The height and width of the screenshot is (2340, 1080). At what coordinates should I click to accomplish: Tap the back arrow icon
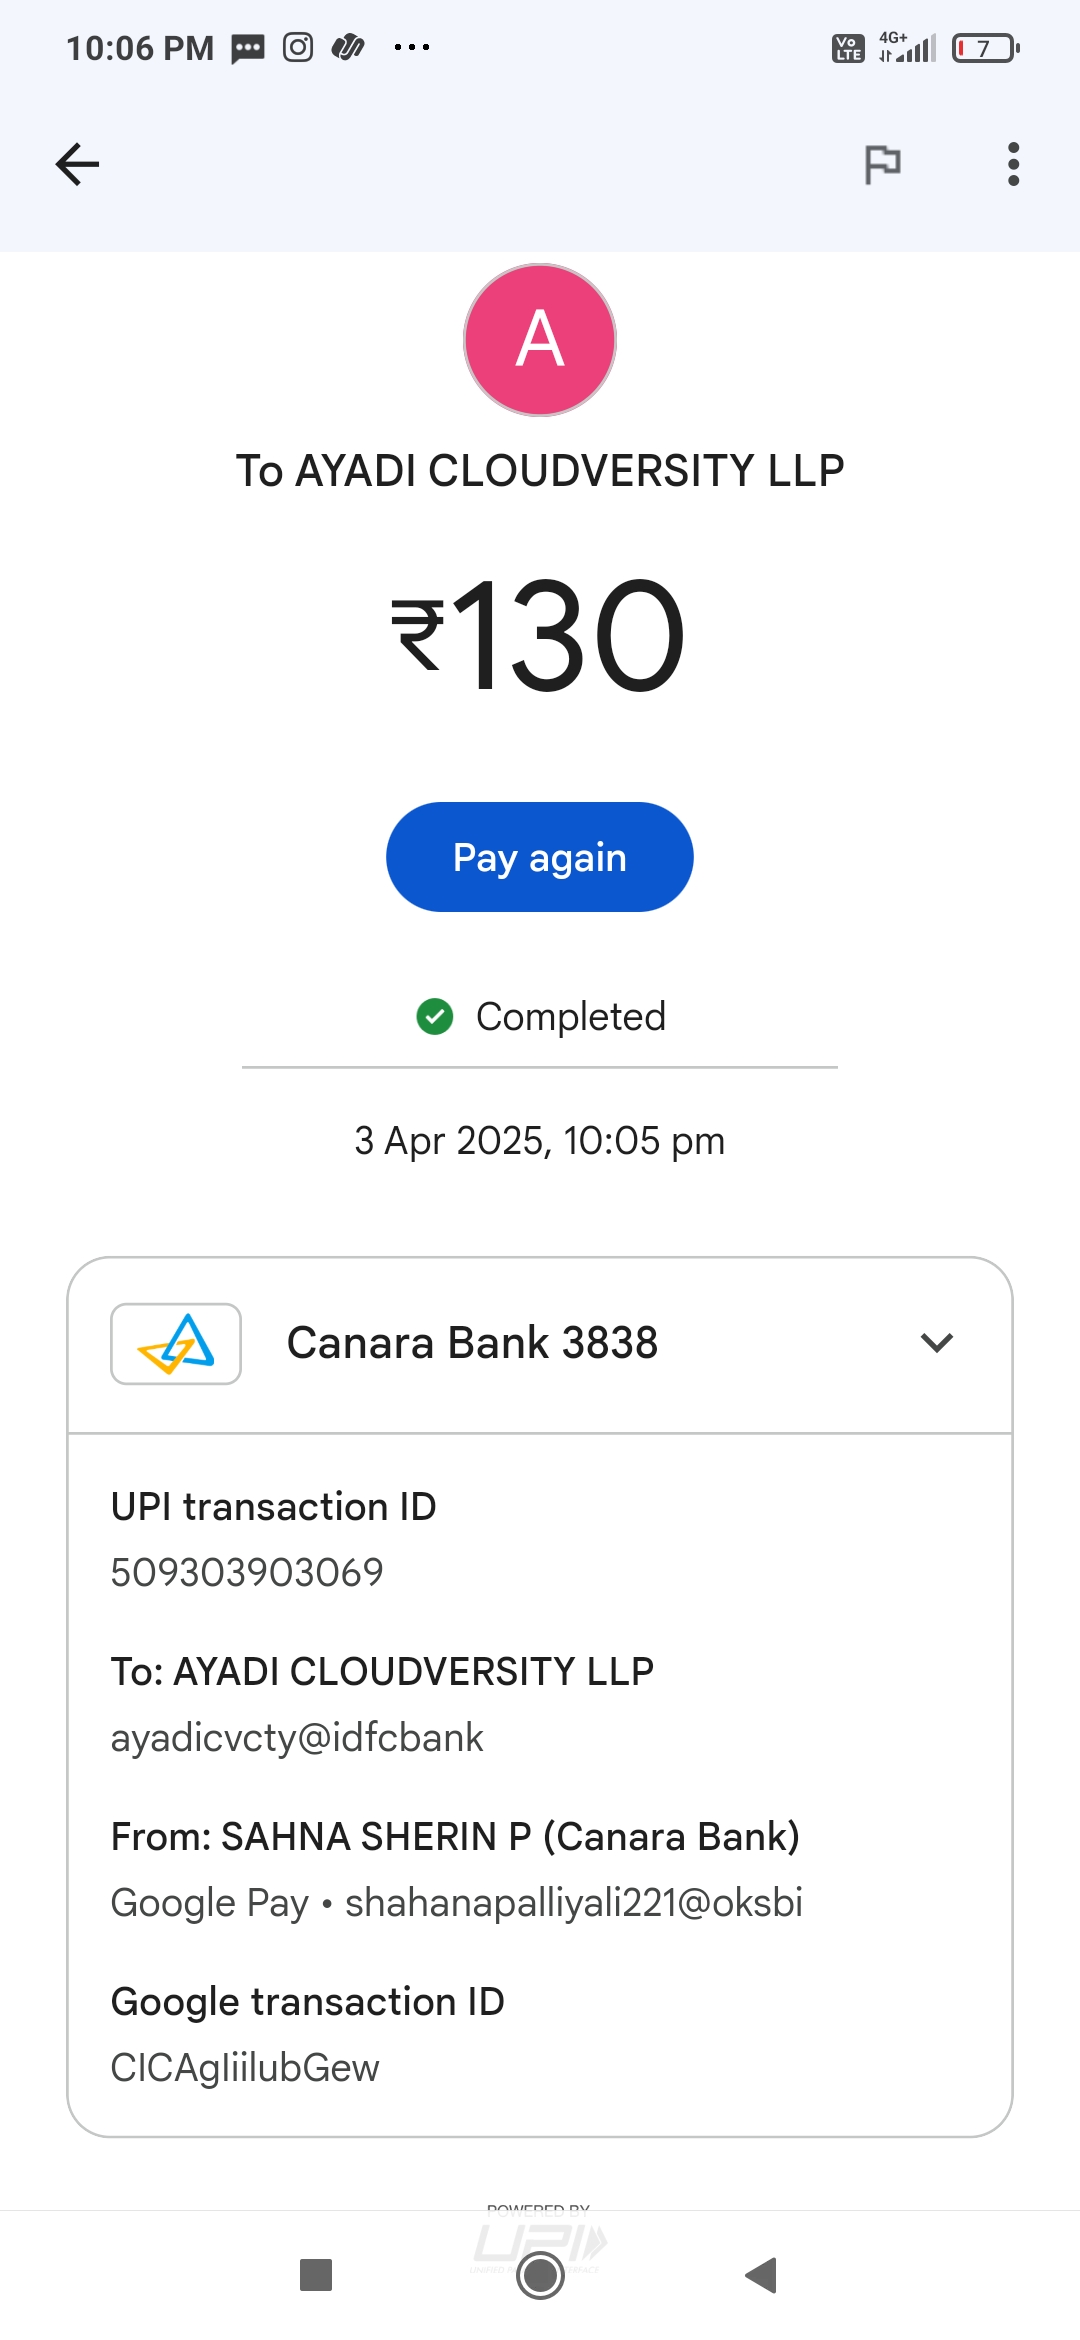click(77, 165)
